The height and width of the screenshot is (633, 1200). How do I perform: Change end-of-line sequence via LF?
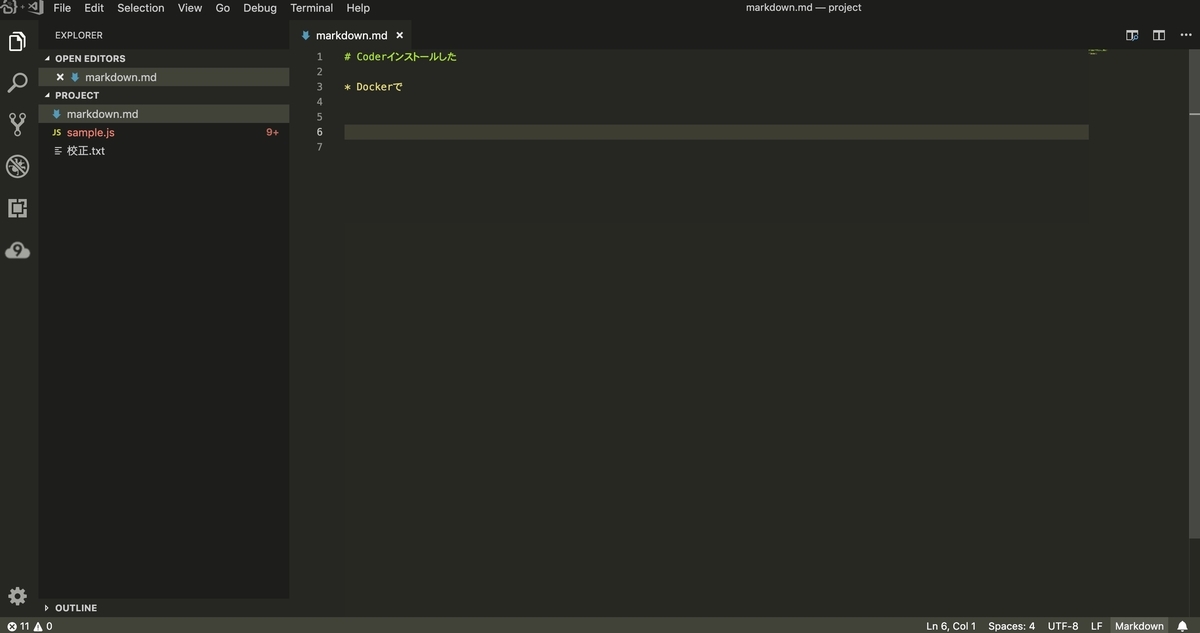1097,626
